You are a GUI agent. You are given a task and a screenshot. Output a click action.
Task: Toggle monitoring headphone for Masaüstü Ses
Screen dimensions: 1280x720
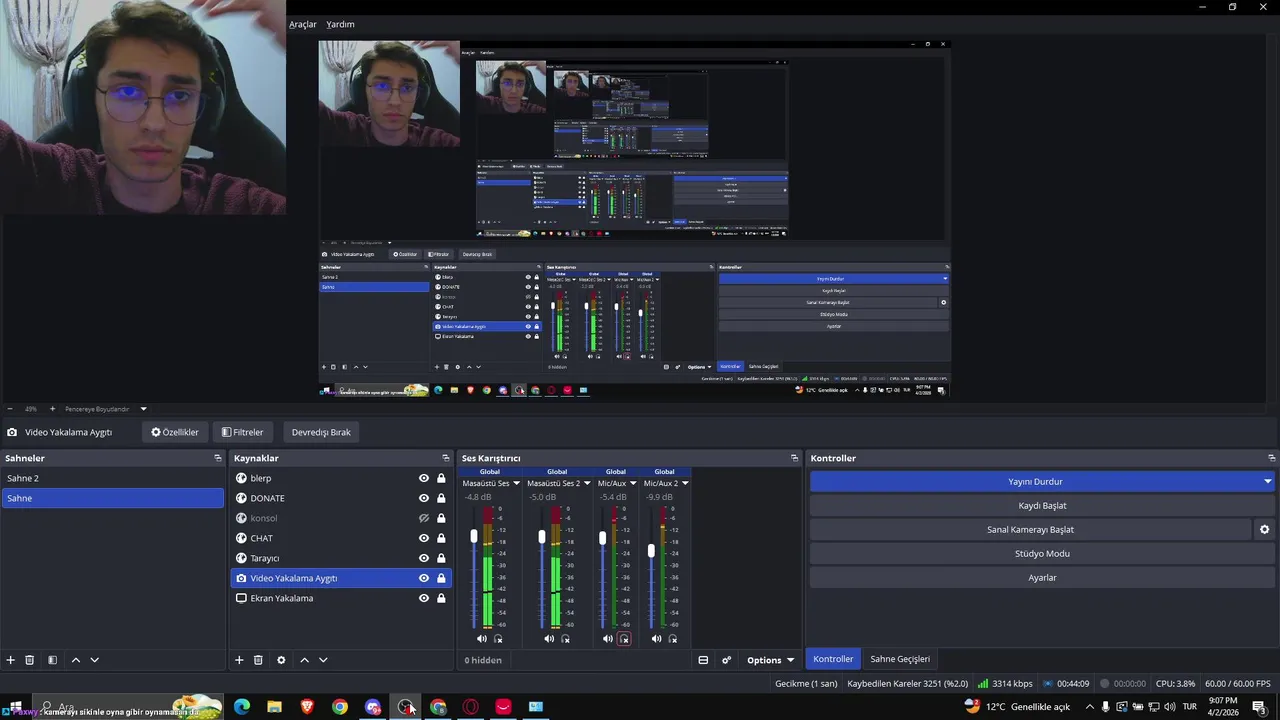coord(498,639)
